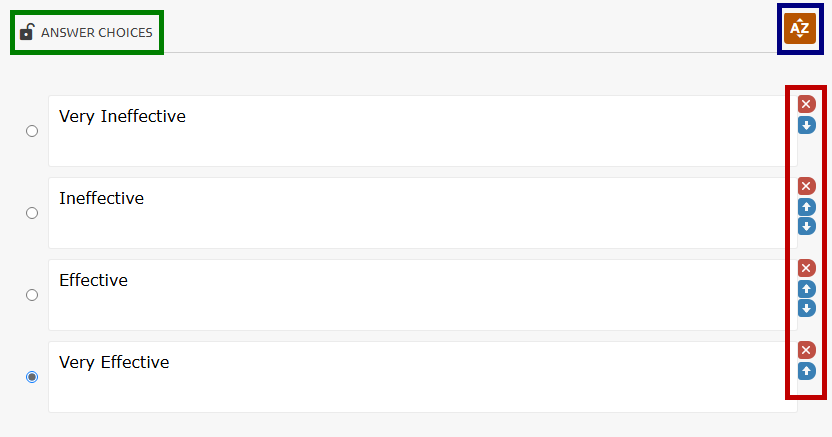Edit the 'Very Effective' answer text field
832x437 pixels.
pos(420,377)
